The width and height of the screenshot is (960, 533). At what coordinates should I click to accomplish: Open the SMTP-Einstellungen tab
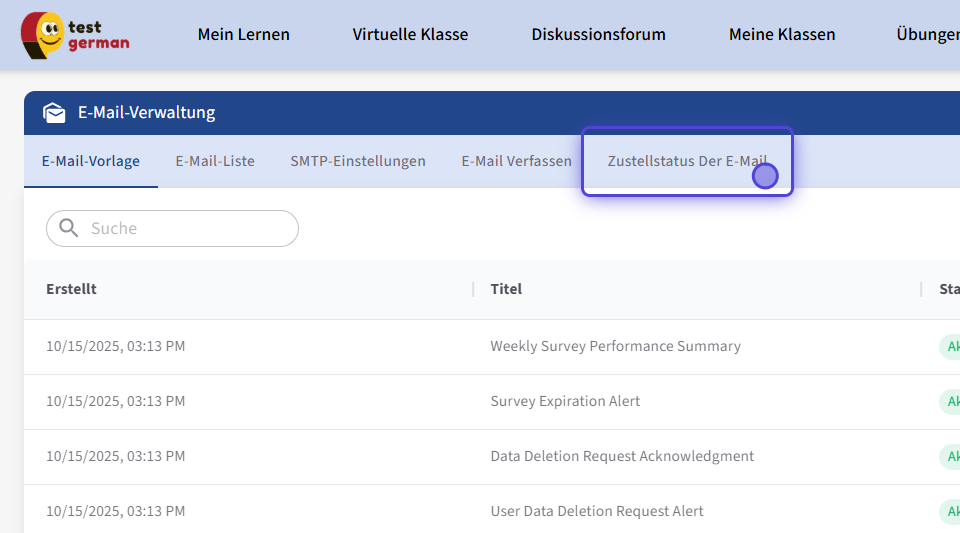358,161
